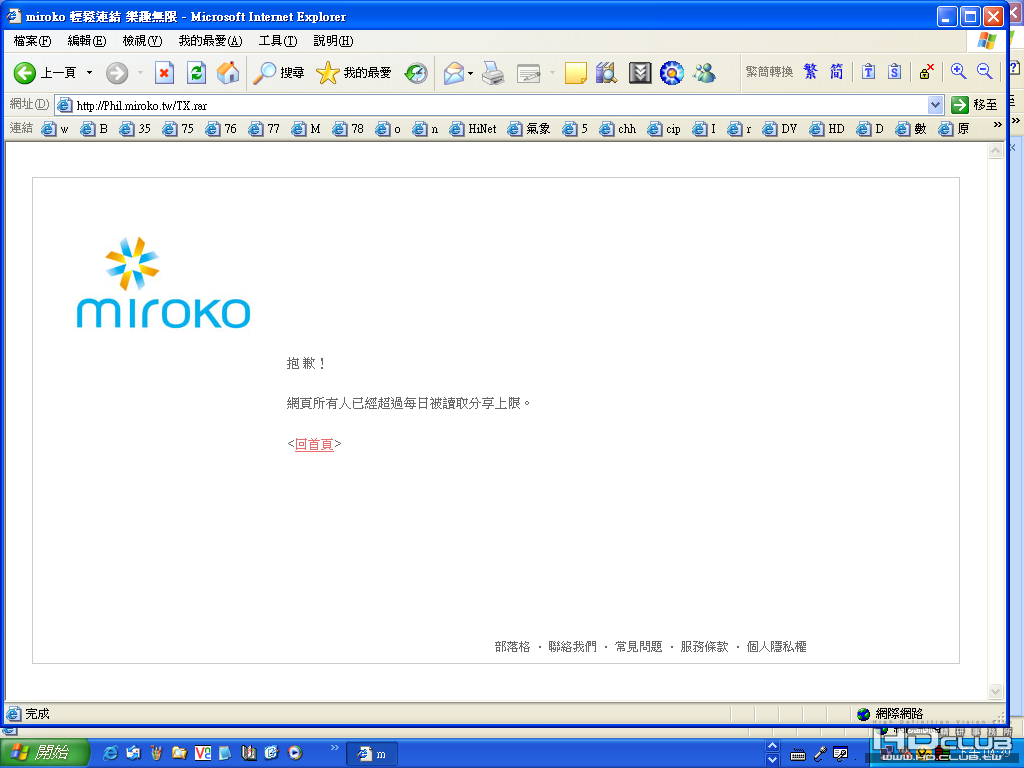Viewport: 1024px width, 768px height.
Task: Open the 78 links bar shortcut
Action: pos(348,129)
